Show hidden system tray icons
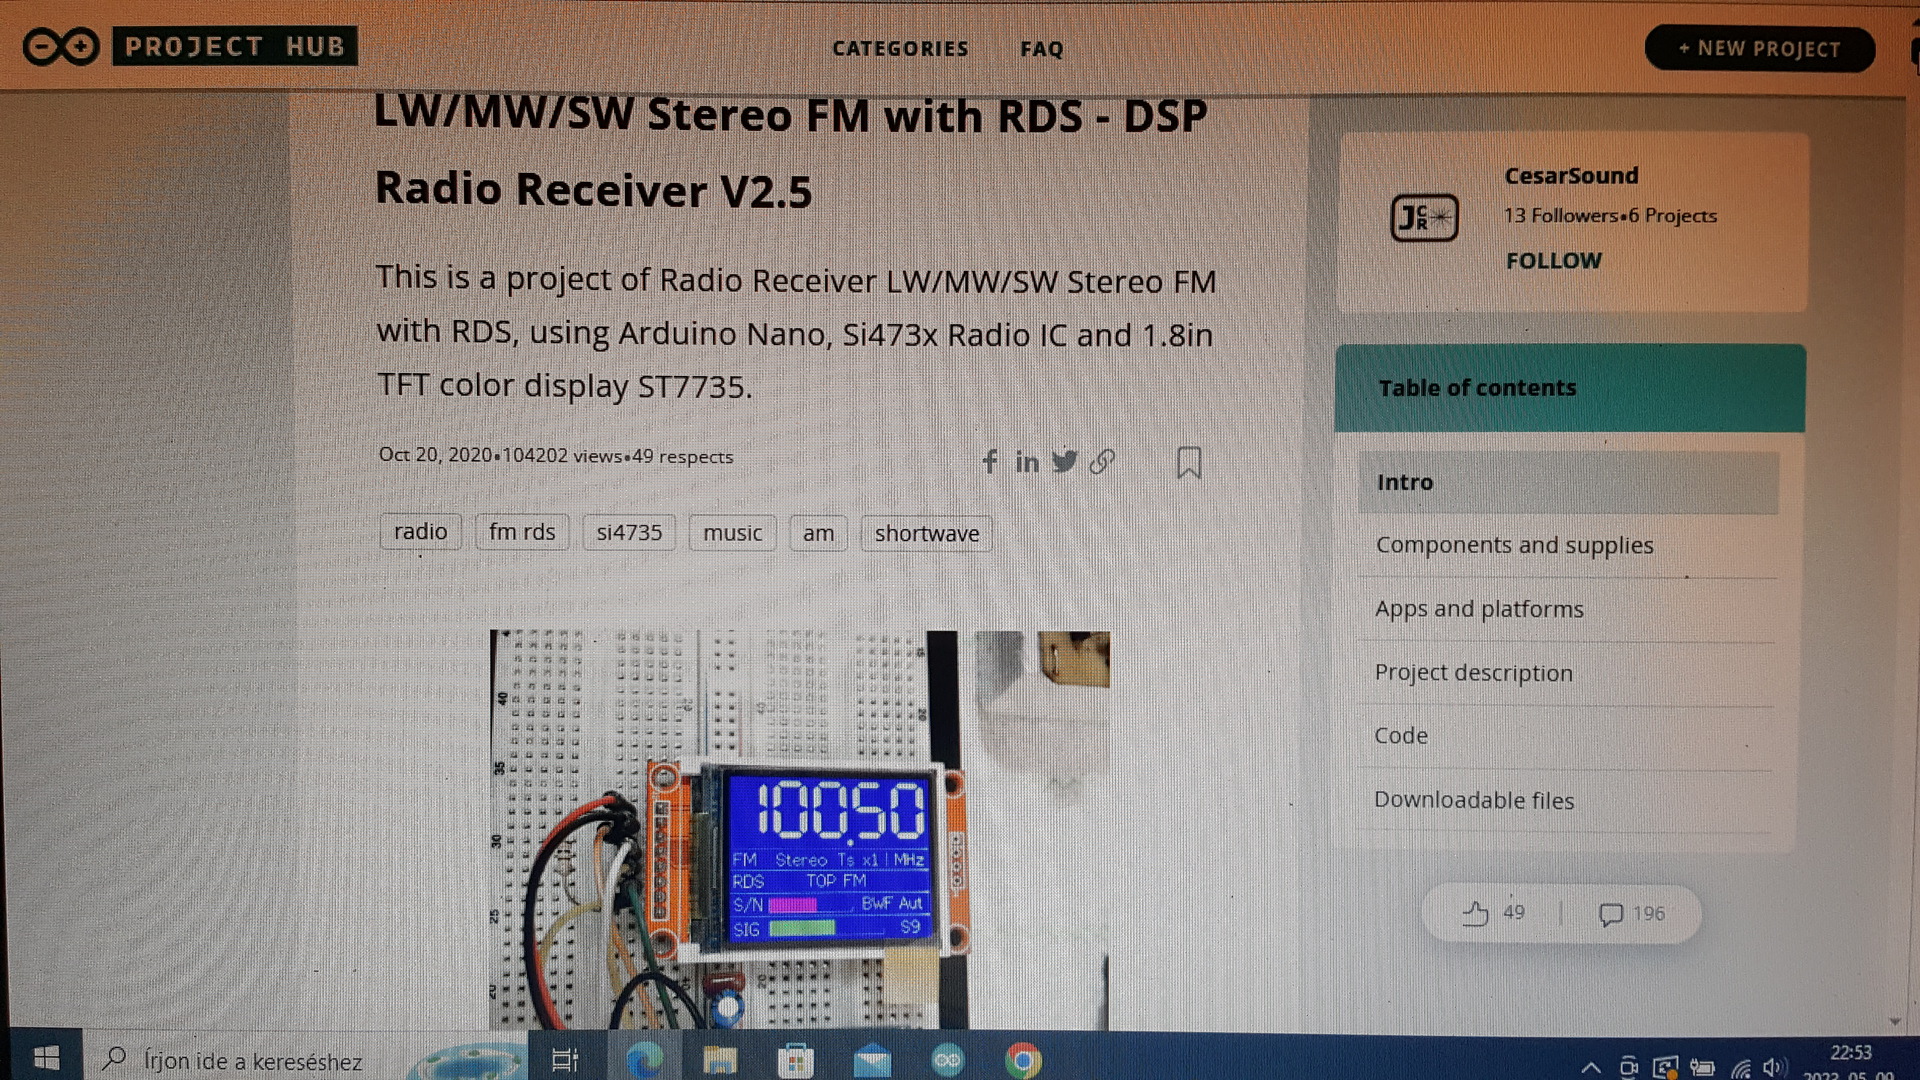Image resolution: width=1920 pixels, height=1080 pixels. pyautogui.click(x=1590, y=1067)
